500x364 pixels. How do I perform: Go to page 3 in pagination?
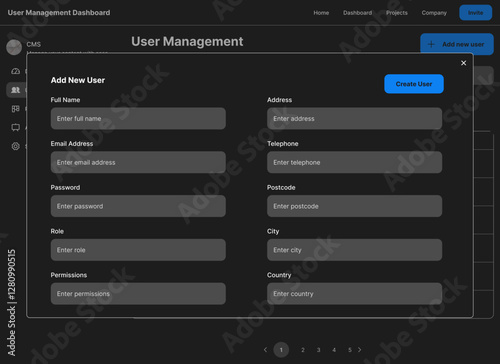(x=318, y=350)
